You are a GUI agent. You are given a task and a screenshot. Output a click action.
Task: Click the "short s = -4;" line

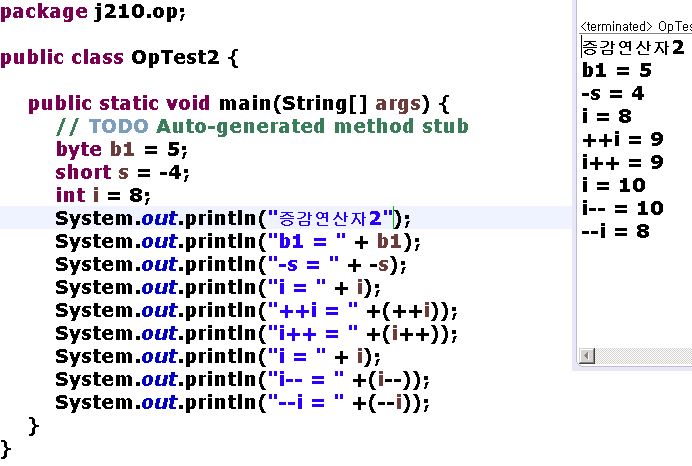tap(123, 173)
